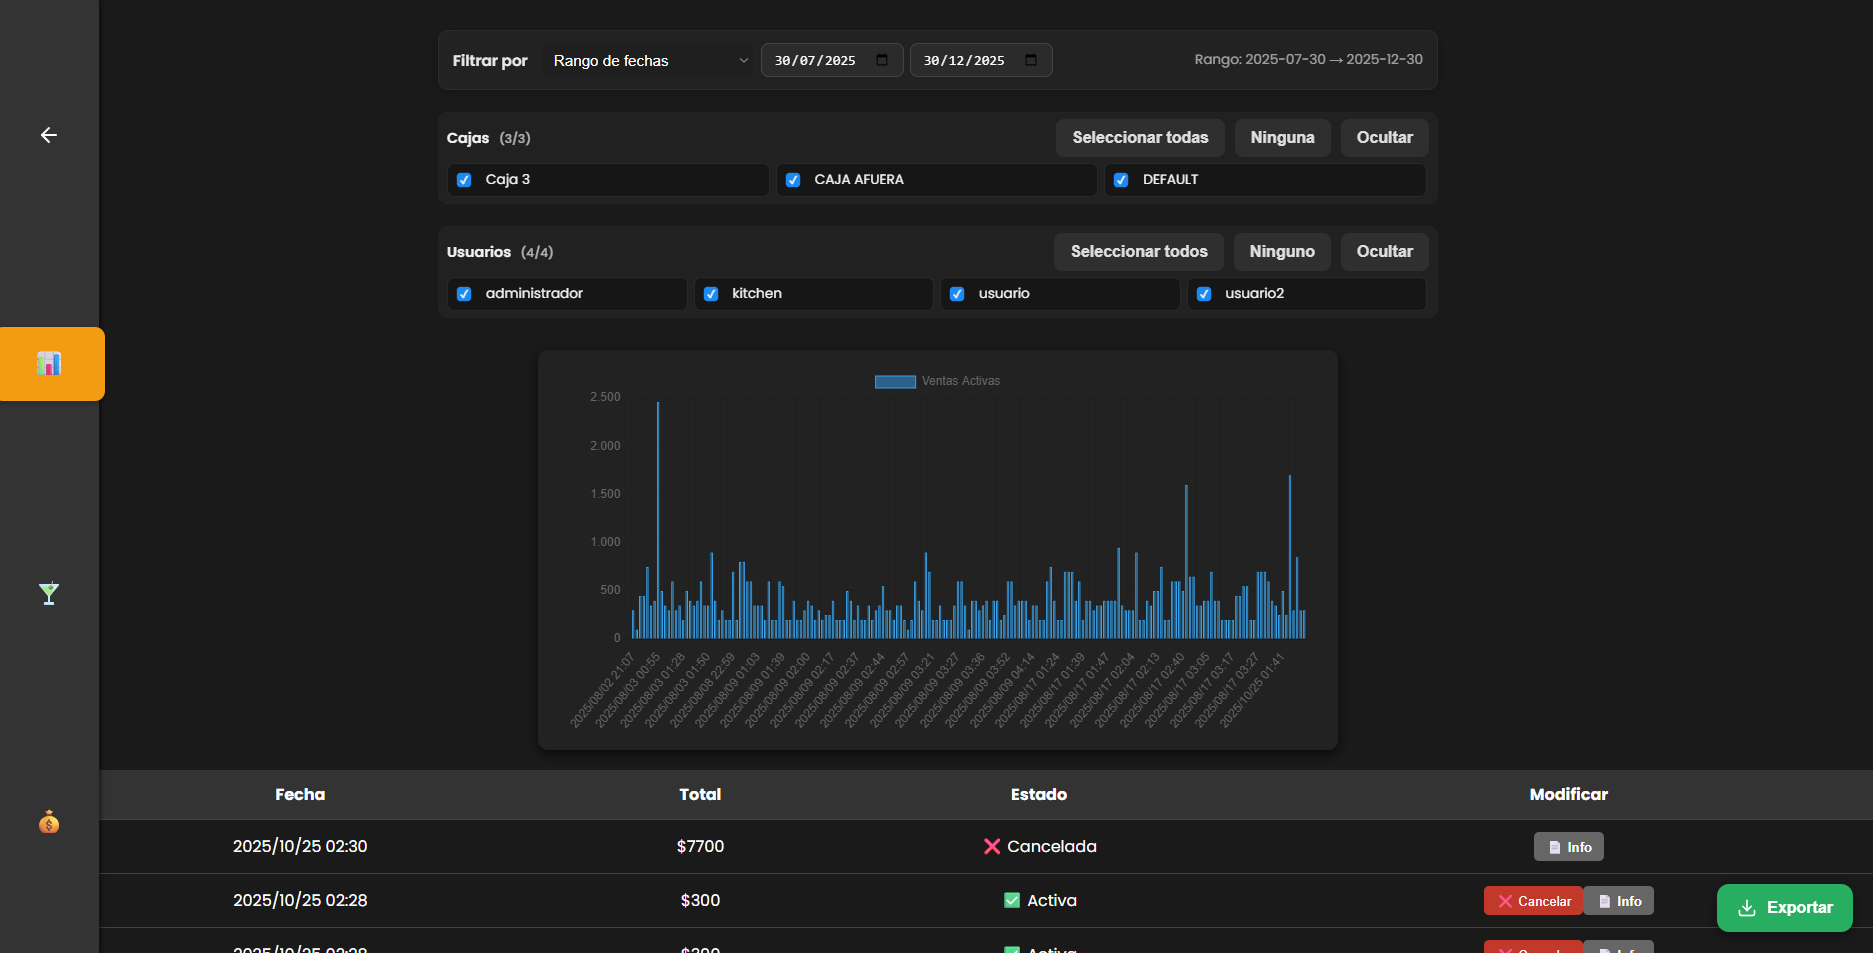Export data with the Exportar button

tap(1784, 908)
